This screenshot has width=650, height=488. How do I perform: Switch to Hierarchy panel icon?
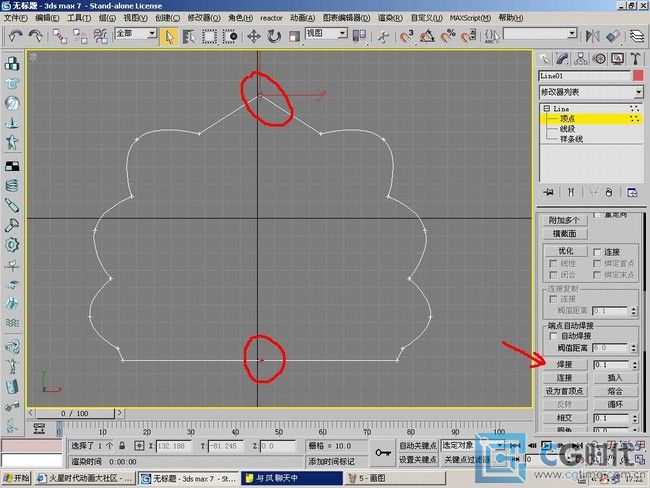pos(581,59)
